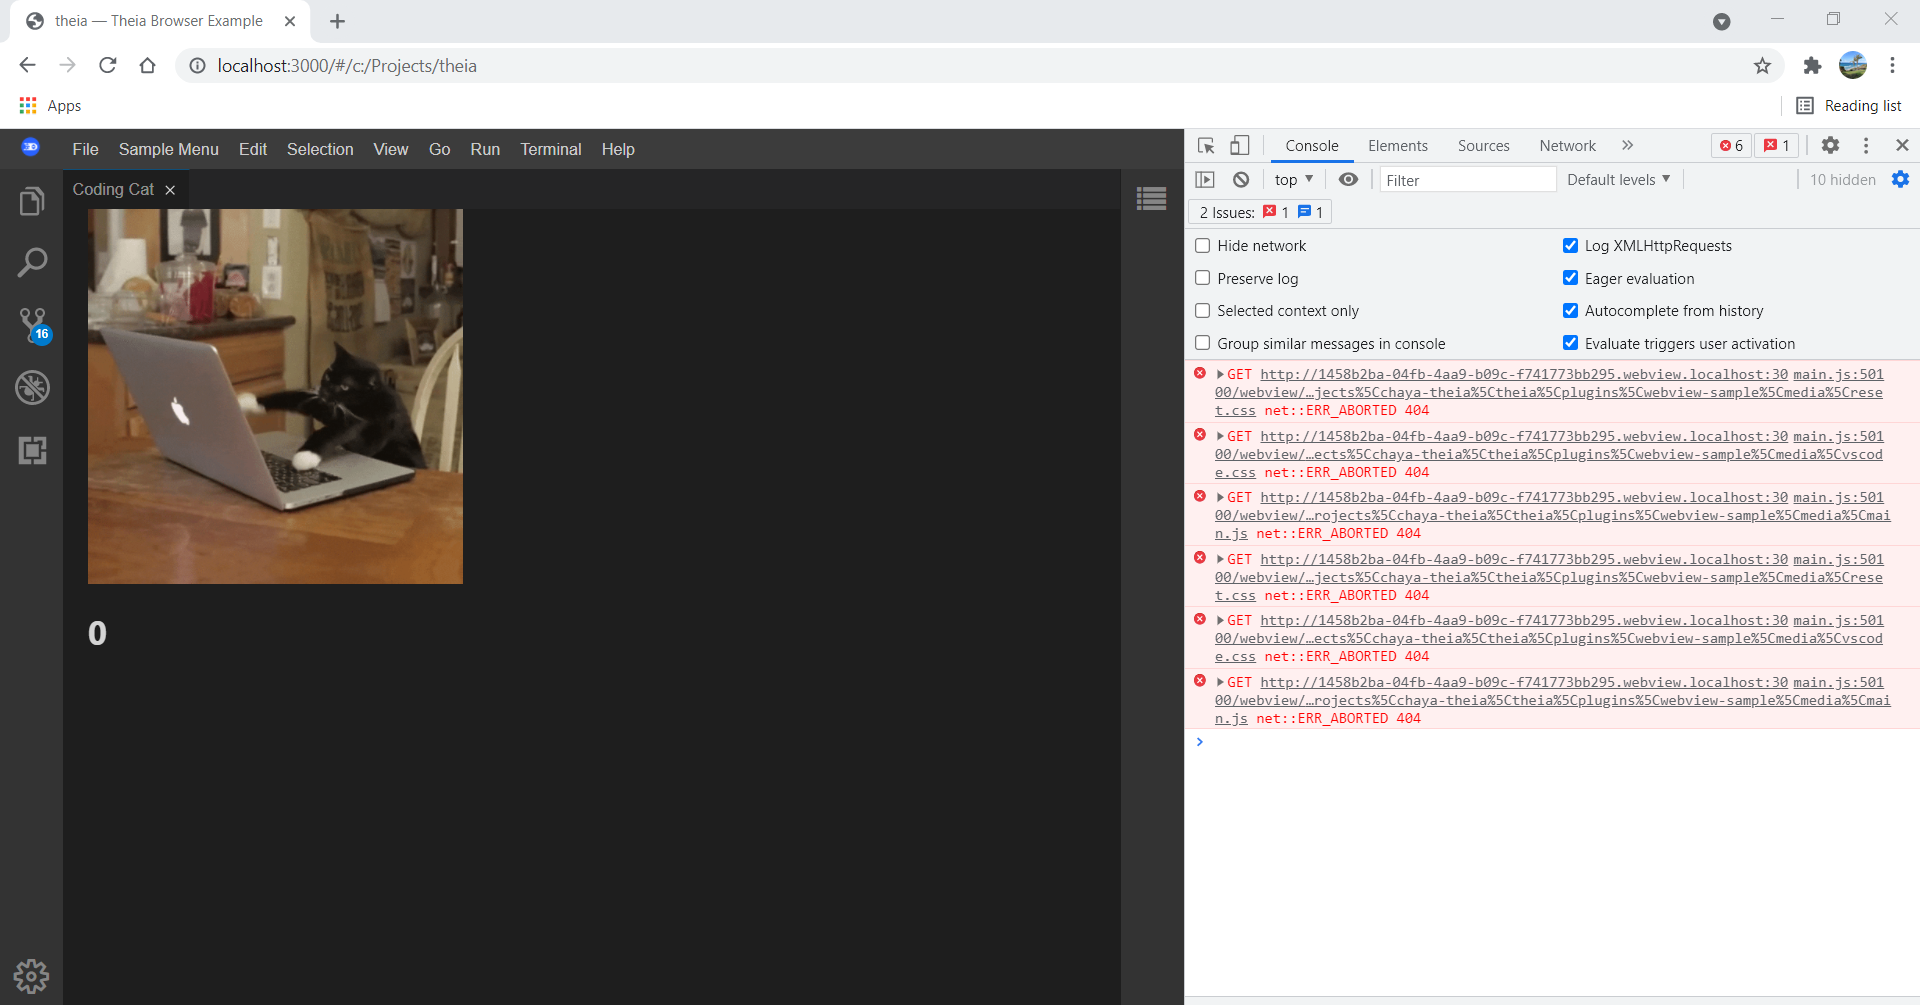Open the Explorer view in the sidebar

point(33,200)
